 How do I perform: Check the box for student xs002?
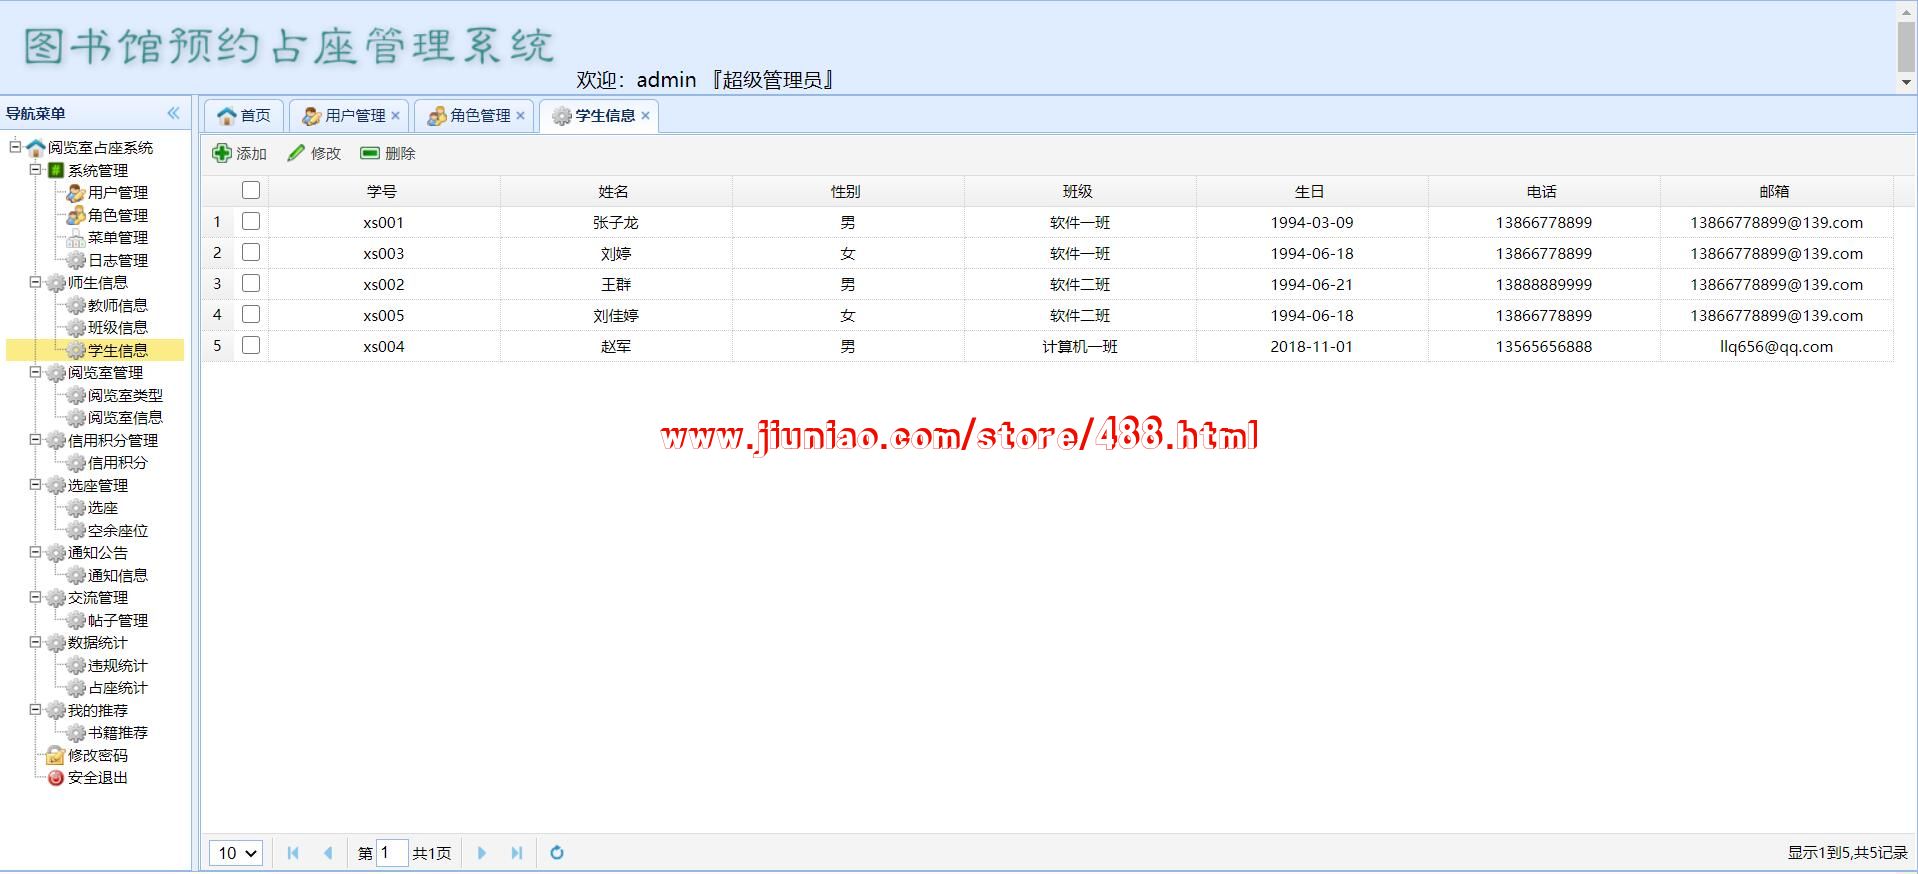point(251,283)
